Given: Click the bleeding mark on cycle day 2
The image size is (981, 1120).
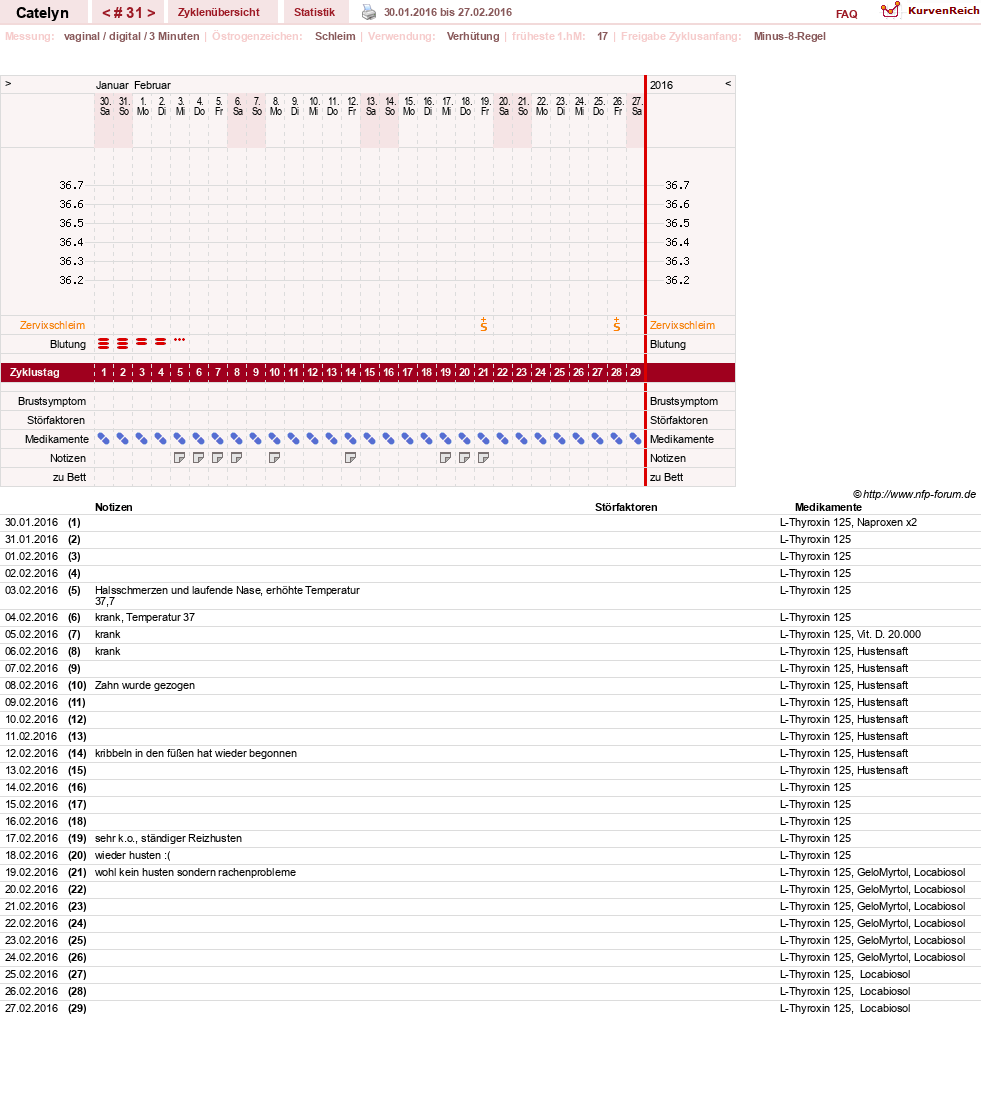Looking at the screenshot, I should pos(123,344).
